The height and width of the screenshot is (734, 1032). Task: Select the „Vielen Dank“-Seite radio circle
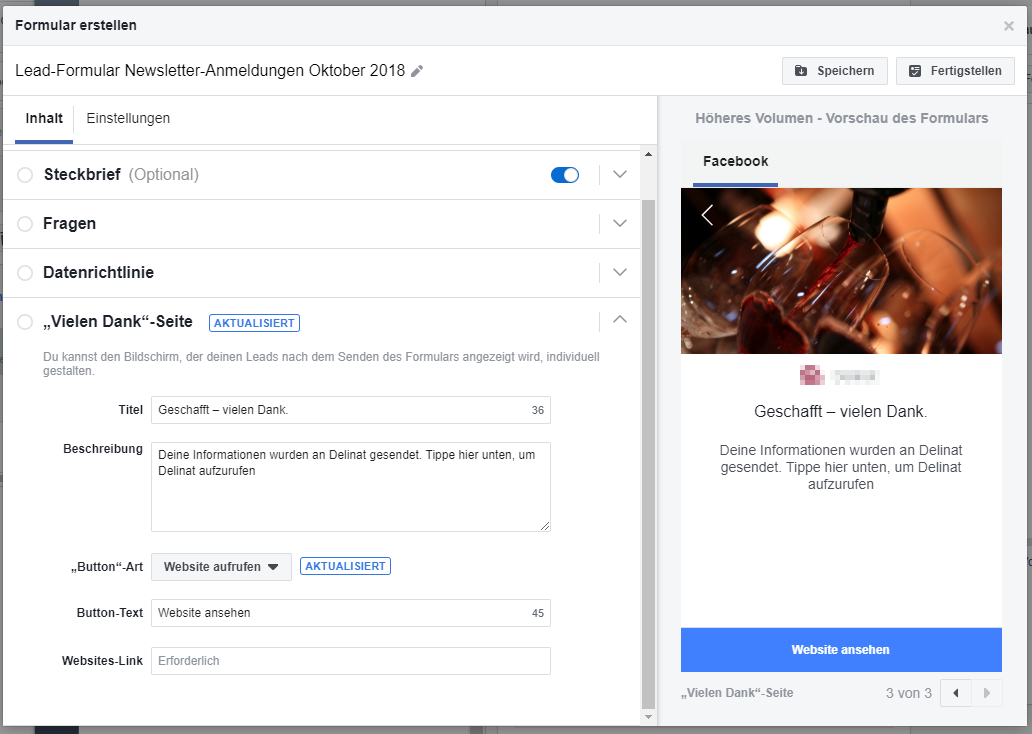coord(25,322)
